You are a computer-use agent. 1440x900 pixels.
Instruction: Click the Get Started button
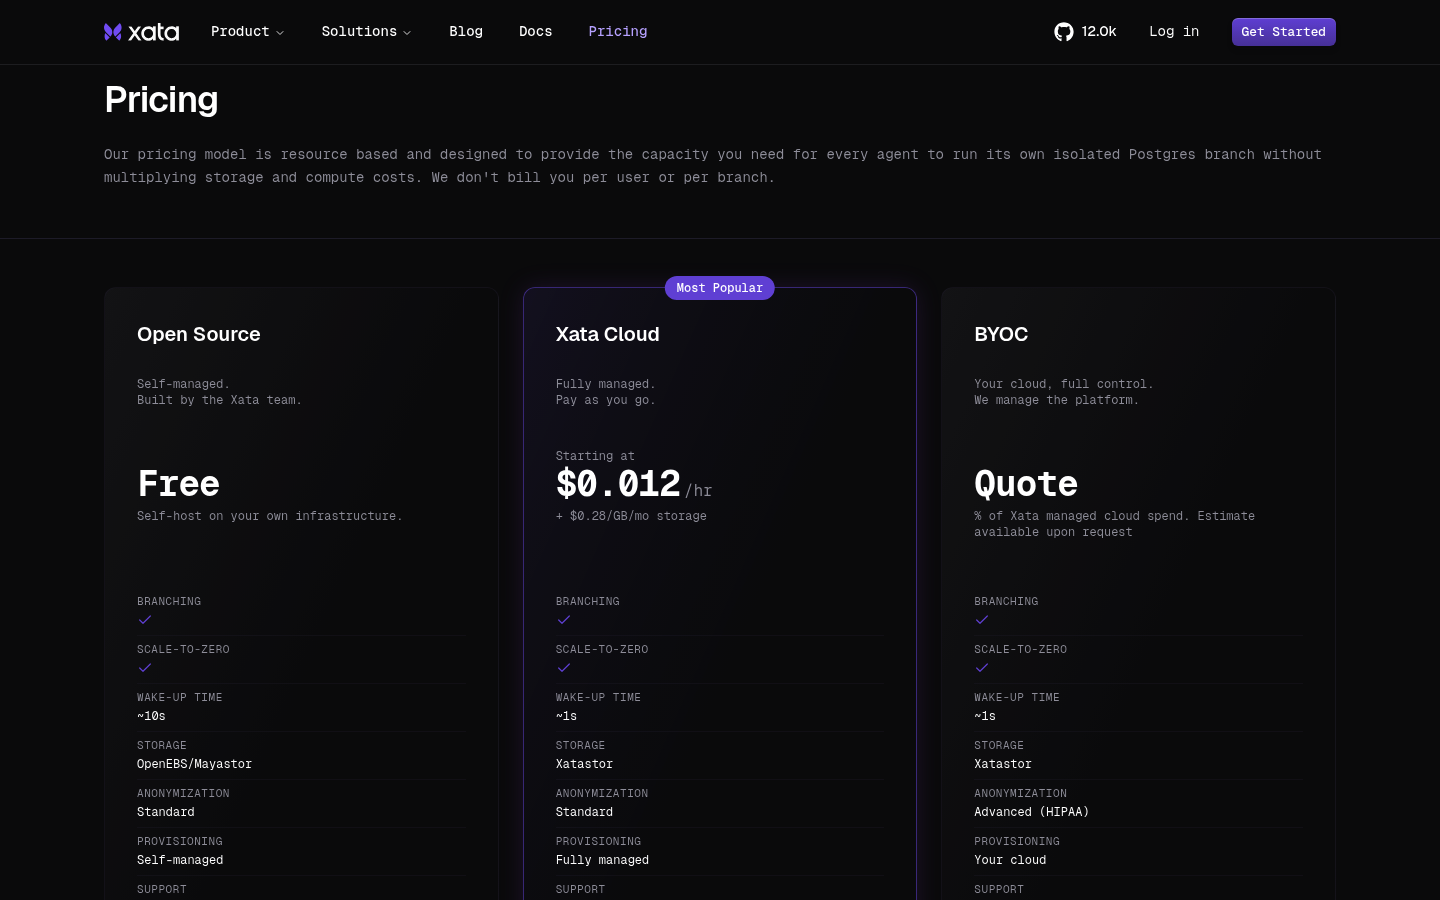(1284, 32)
